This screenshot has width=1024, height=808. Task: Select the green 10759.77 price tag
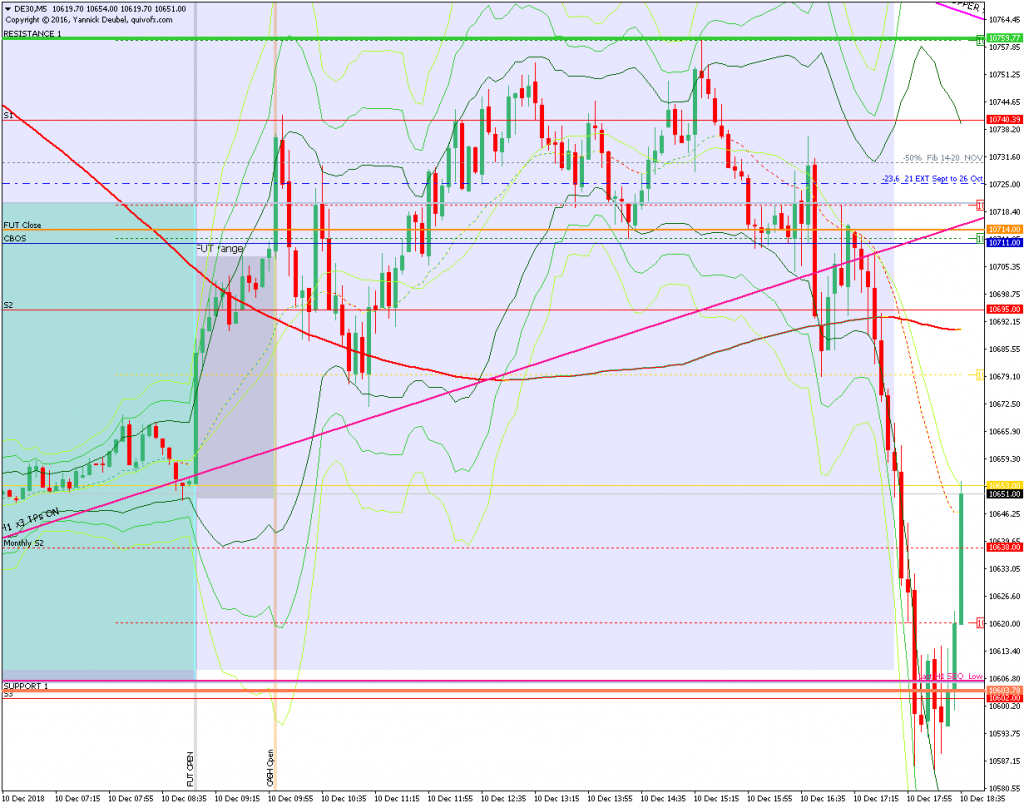point(1003,38)
